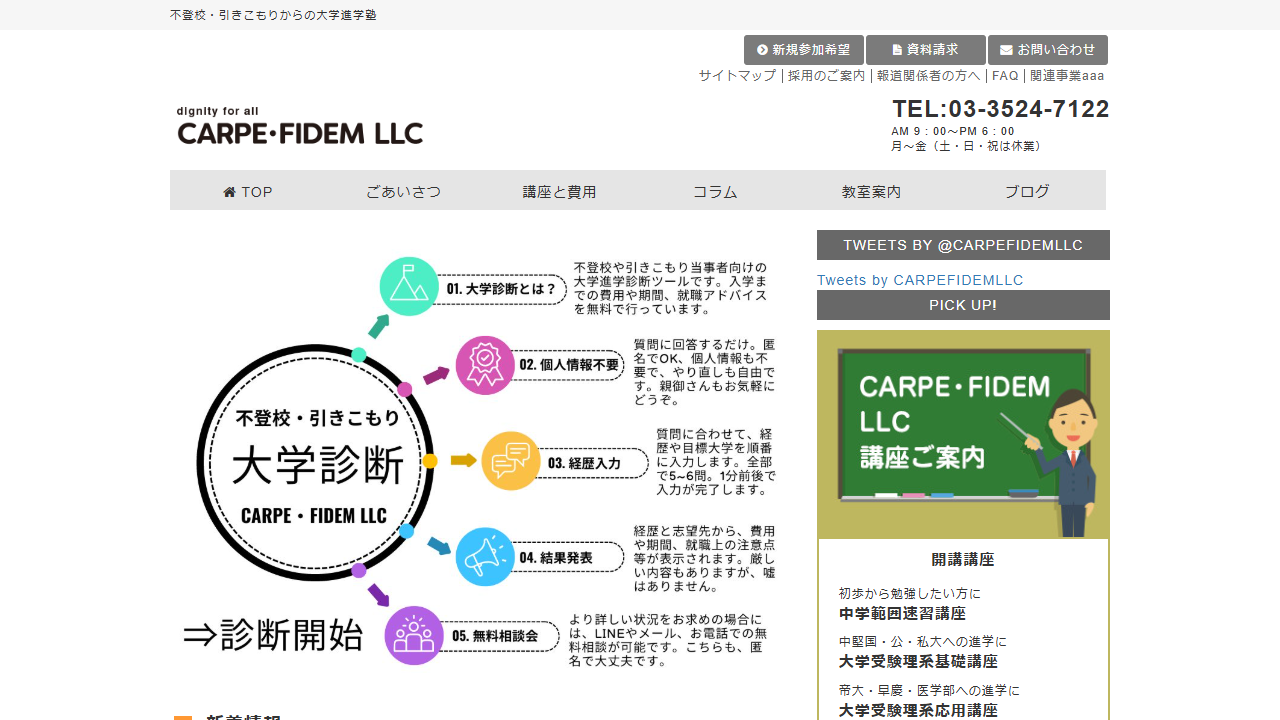This screenshot has height=720, width=1280.
Task: Click purple arrow pointing to step 05
Action: pos(378,595)
